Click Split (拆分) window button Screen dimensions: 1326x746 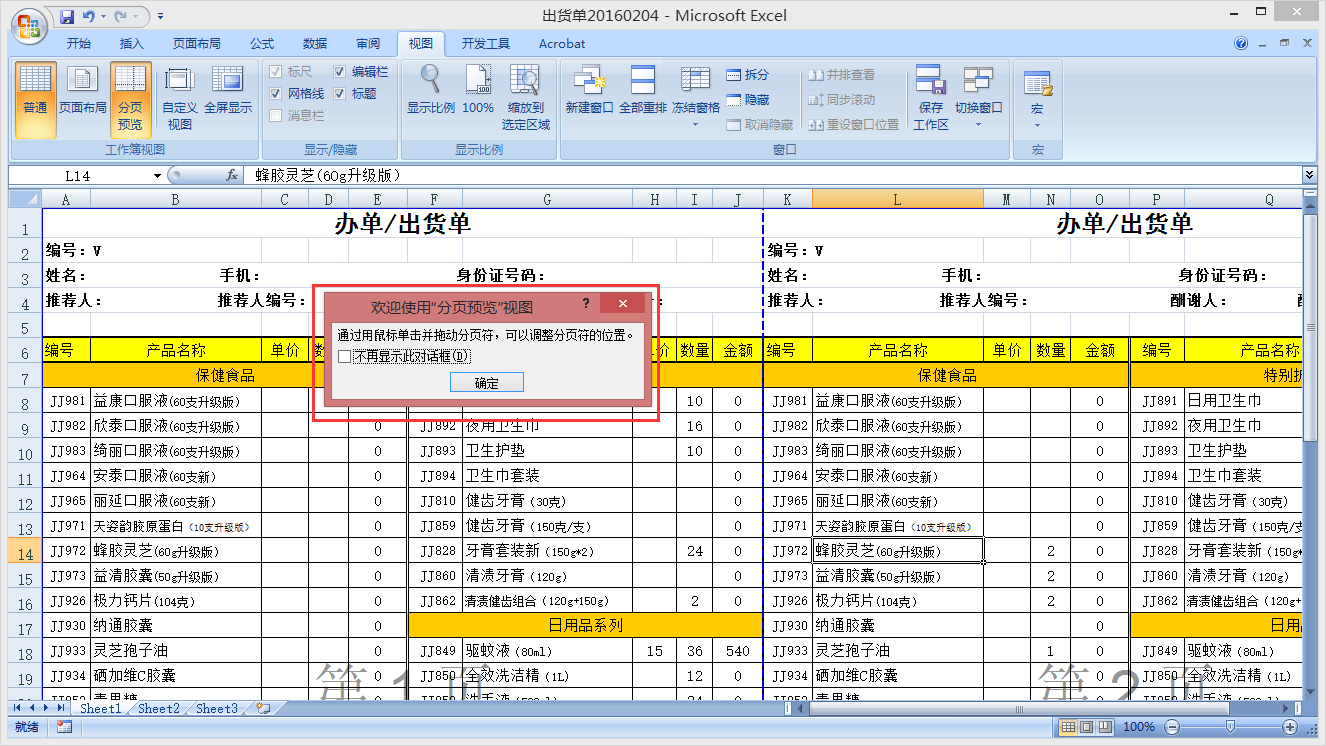[748, 75]
